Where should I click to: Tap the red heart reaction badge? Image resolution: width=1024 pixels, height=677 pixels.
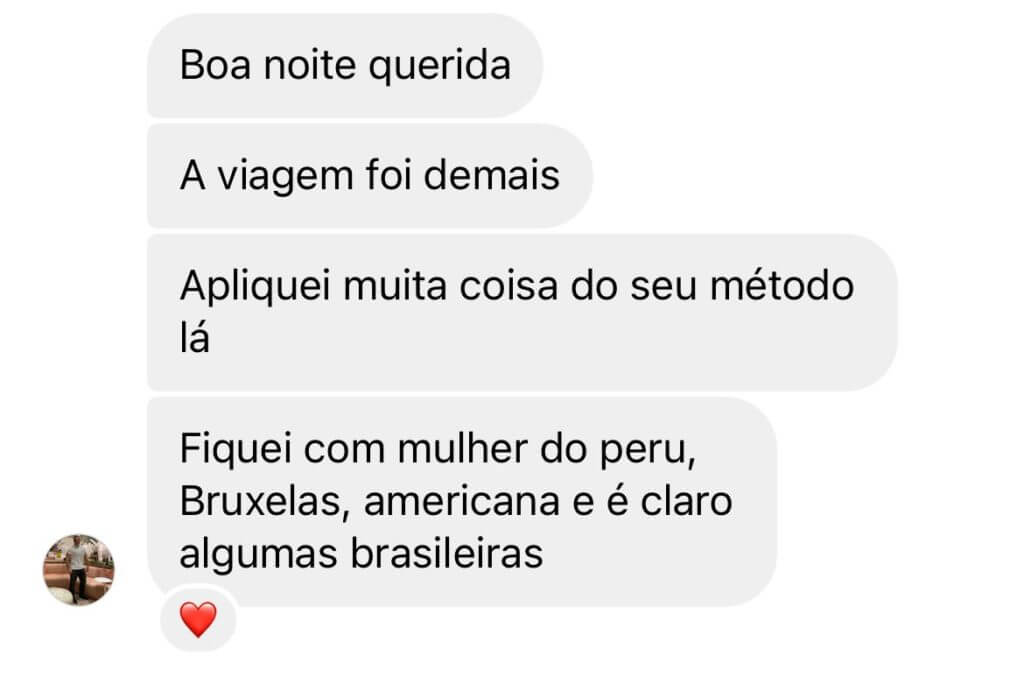point(198,619)
